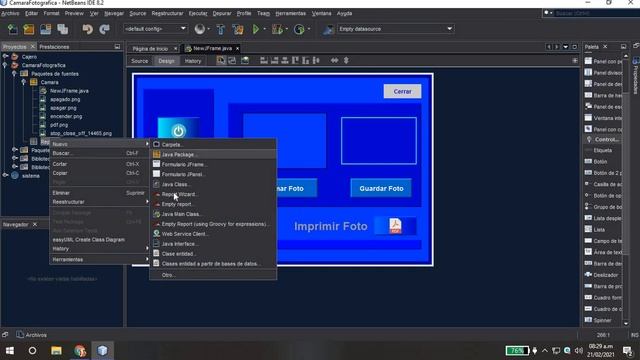This screenshot has width=640, height=360.
Task: Click the Paleta panel scroll down arrow
Action: pyautogui.click(x=626, y=324)
